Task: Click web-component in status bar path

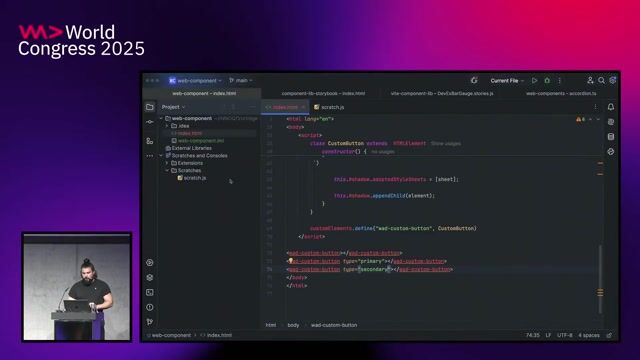Action: (x=171, y=335)
